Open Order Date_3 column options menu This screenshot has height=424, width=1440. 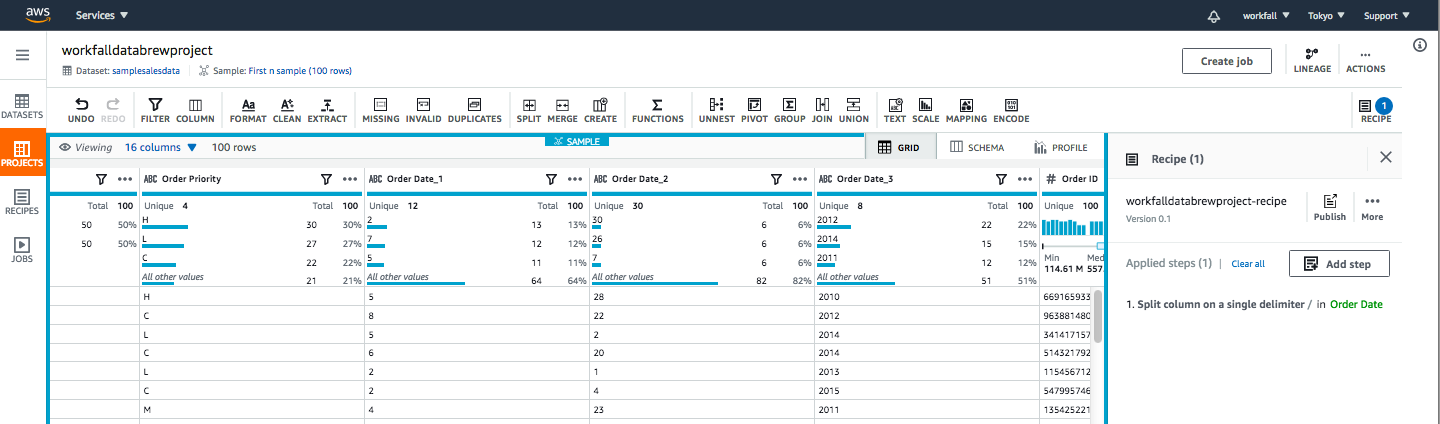pos(1024,179)
